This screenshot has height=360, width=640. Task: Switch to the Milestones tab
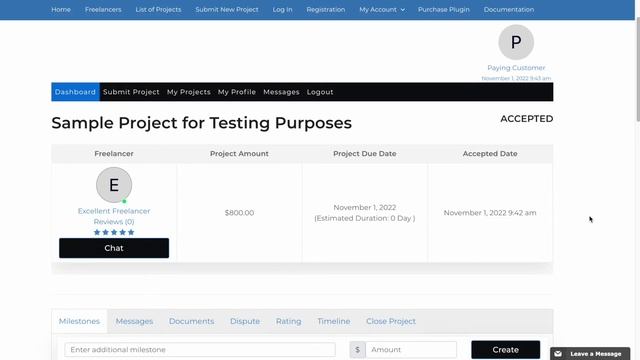(x=79, y=321)
